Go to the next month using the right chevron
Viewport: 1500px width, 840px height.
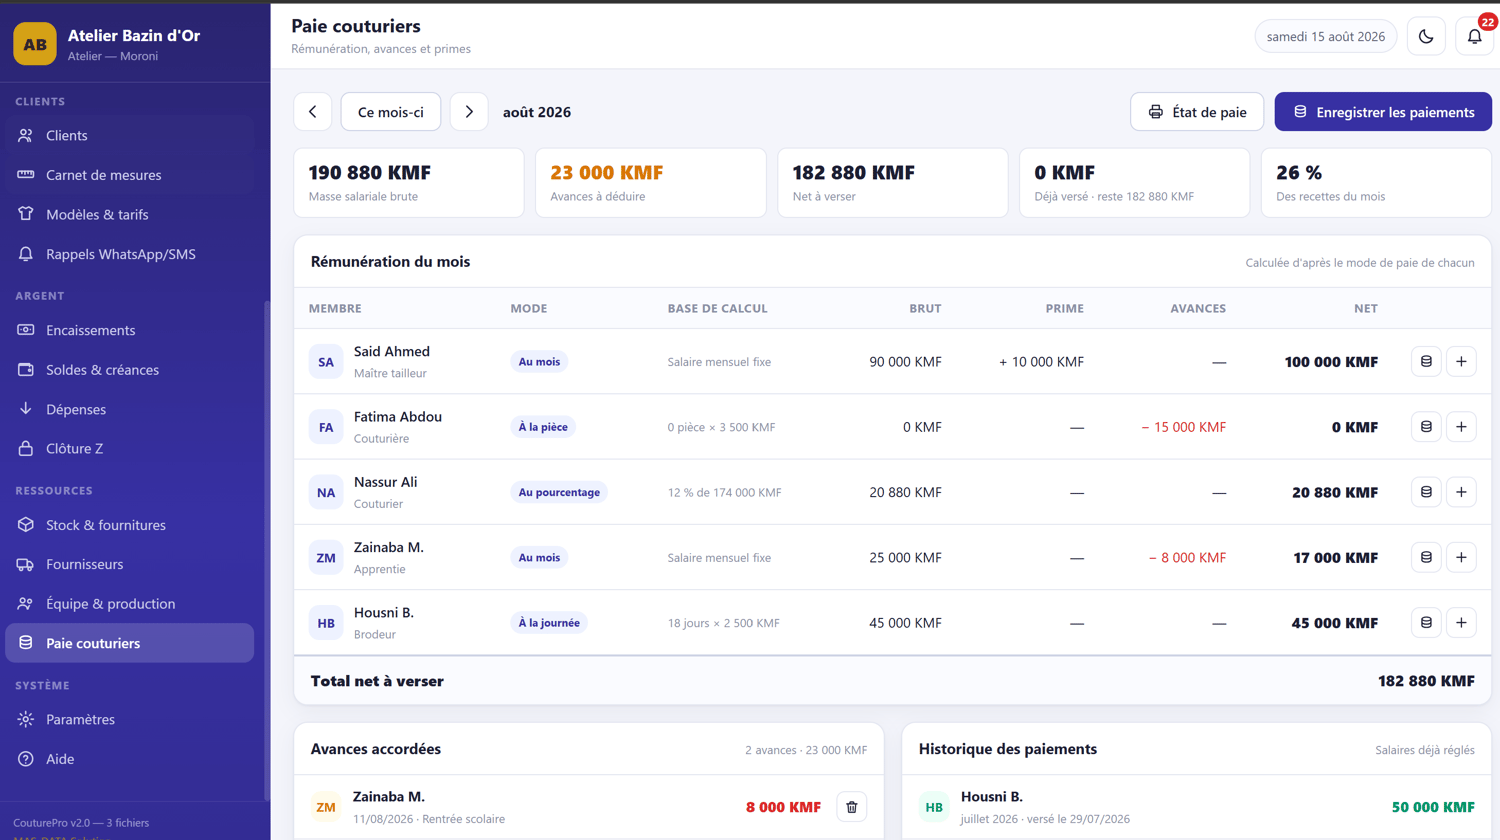pyautogui.click(x=469, y=112)
